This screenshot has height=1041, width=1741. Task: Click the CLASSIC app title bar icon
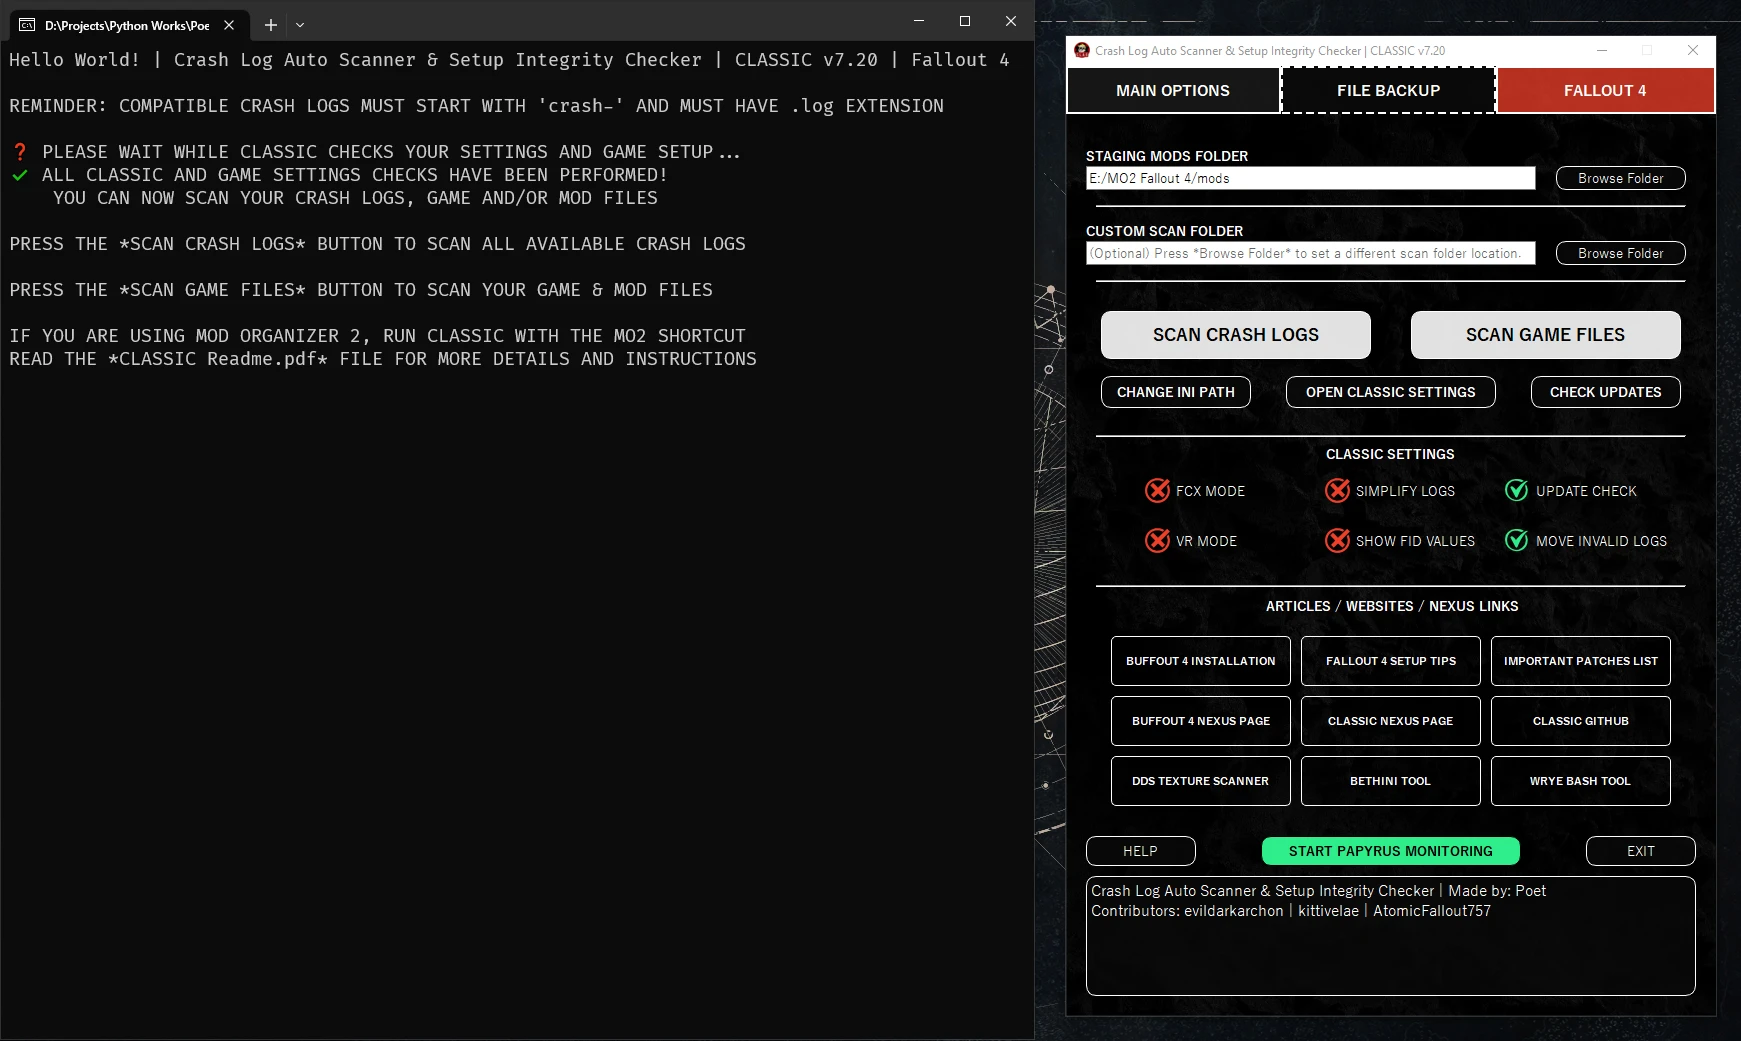(1081, 50)
